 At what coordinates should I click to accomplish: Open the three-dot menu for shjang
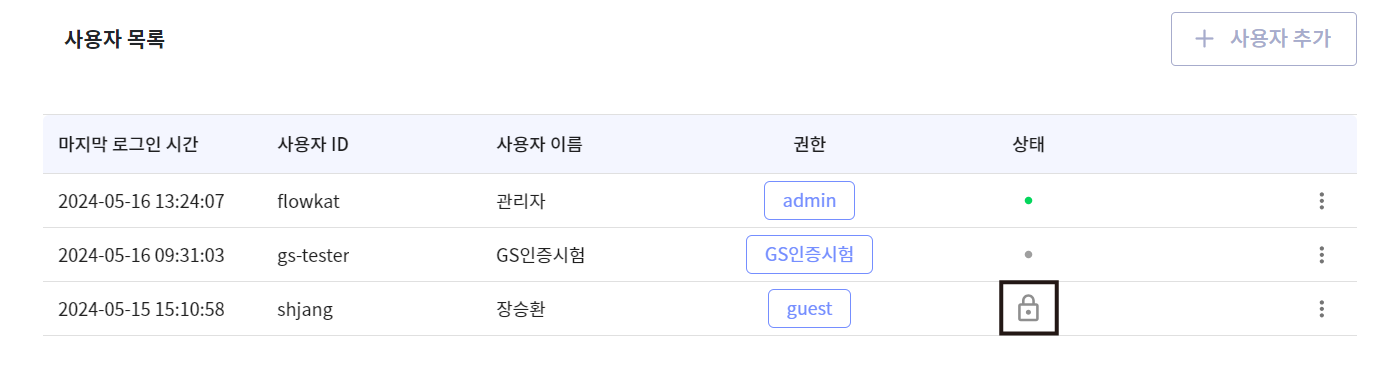click(1321, 309)
